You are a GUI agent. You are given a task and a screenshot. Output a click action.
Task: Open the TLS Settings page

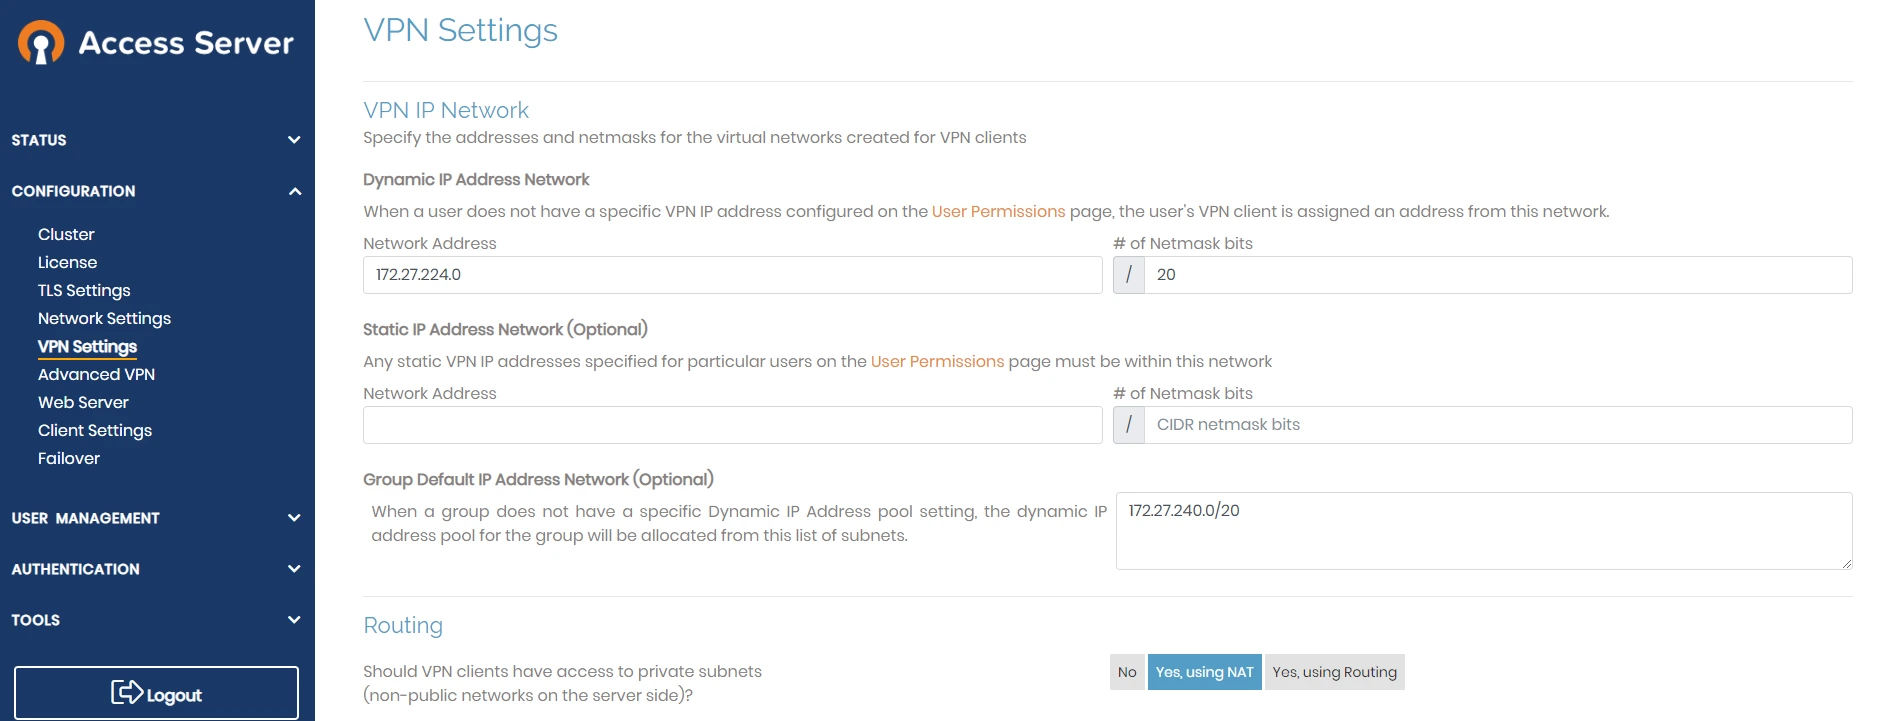(84, 290)
